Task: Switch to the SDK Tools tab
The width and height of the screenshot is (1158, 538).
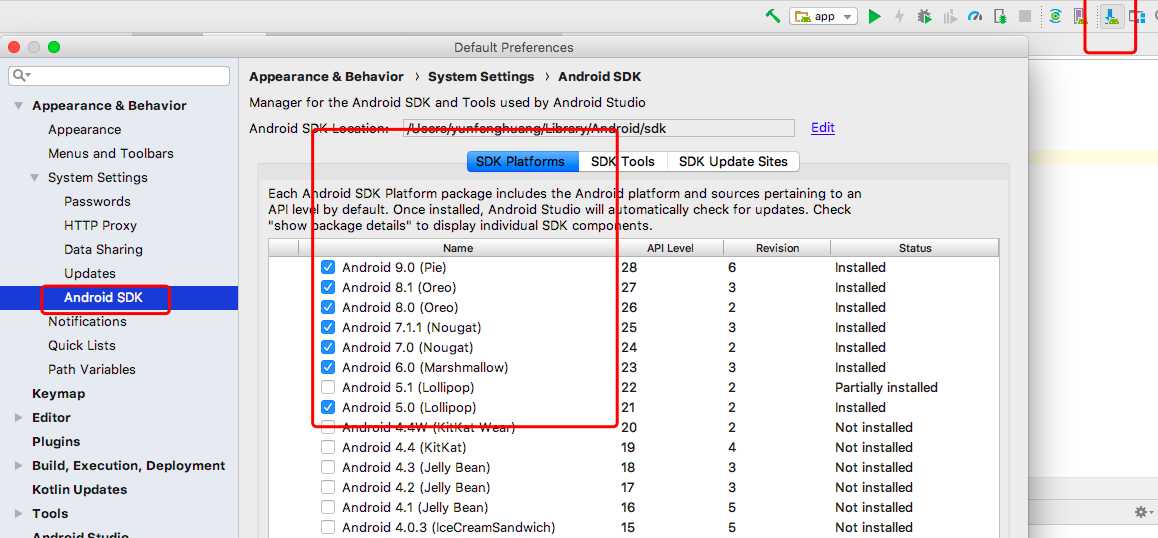Action: (x=623, y=161)
